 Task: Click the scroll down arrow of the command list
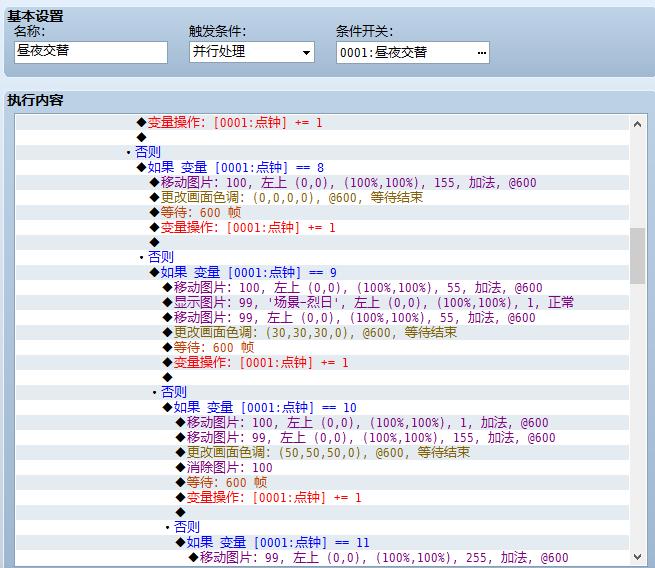click(x=637, y=557)
